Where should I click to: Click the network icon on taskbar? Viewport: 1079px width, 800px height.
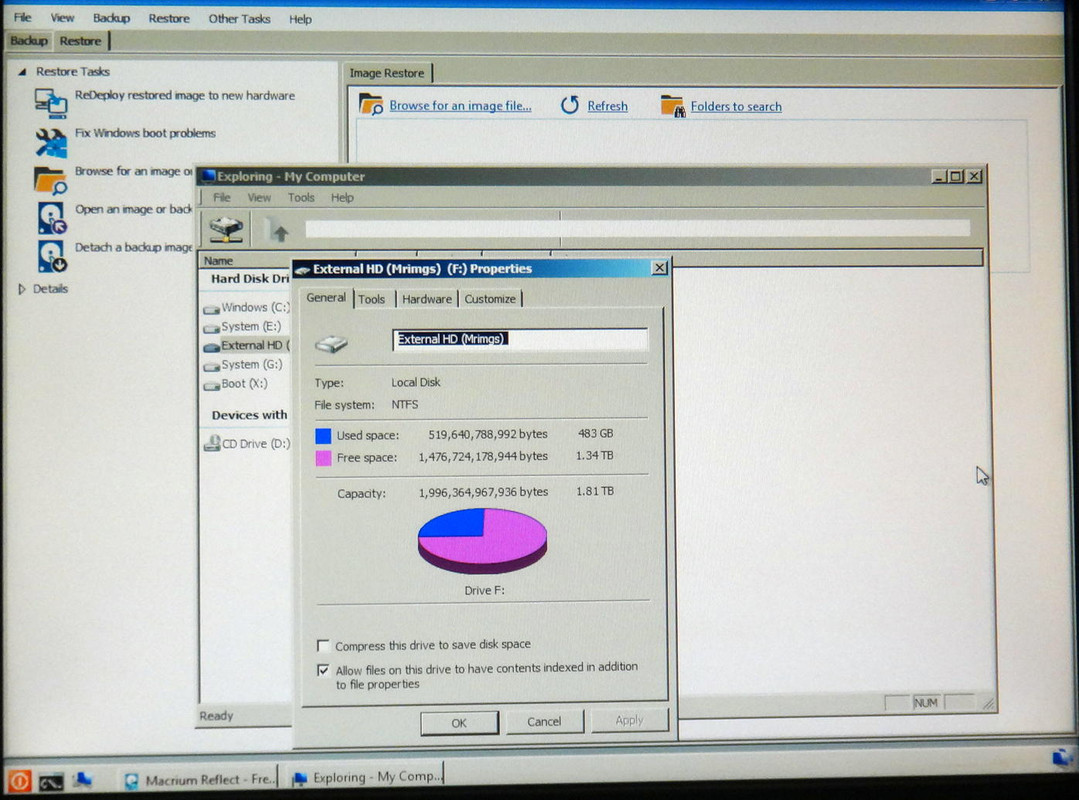pyautogui.click(x=83, y=781)
